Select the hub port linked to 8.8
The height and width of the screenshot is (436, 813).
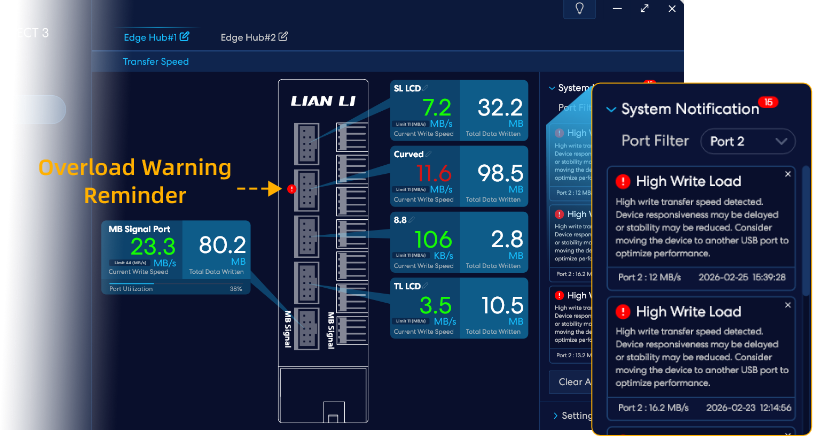click(x=306, y=236)
